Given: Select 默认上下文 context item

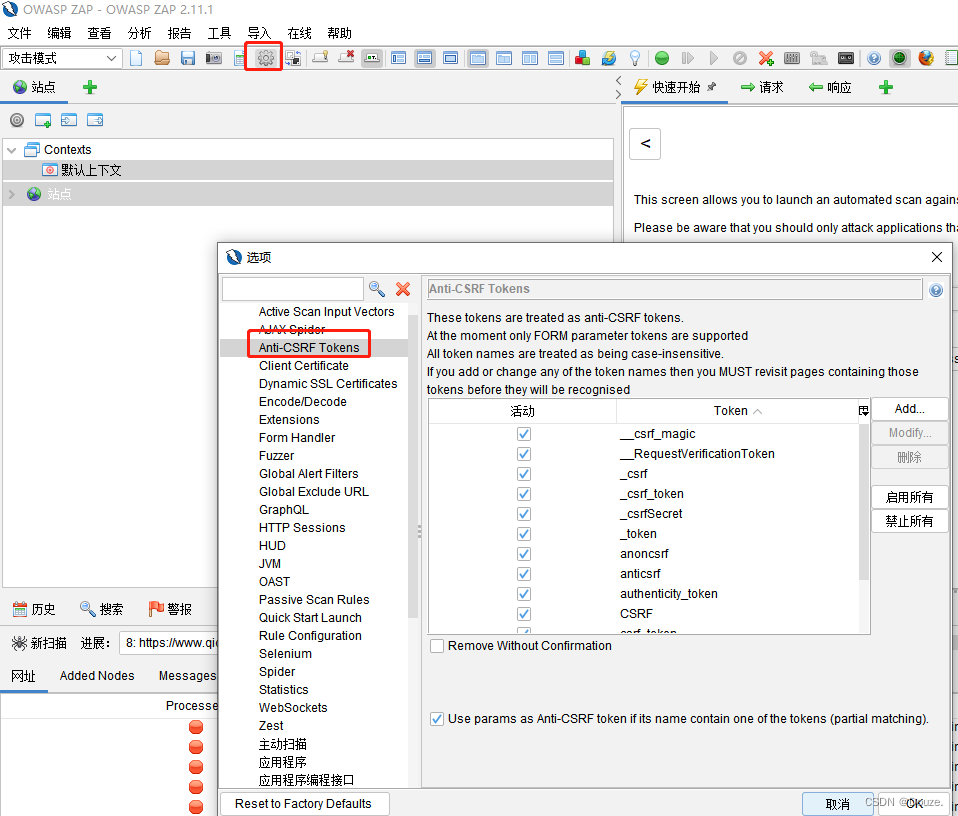Looking at the screenshot, I should pos(82,170).
